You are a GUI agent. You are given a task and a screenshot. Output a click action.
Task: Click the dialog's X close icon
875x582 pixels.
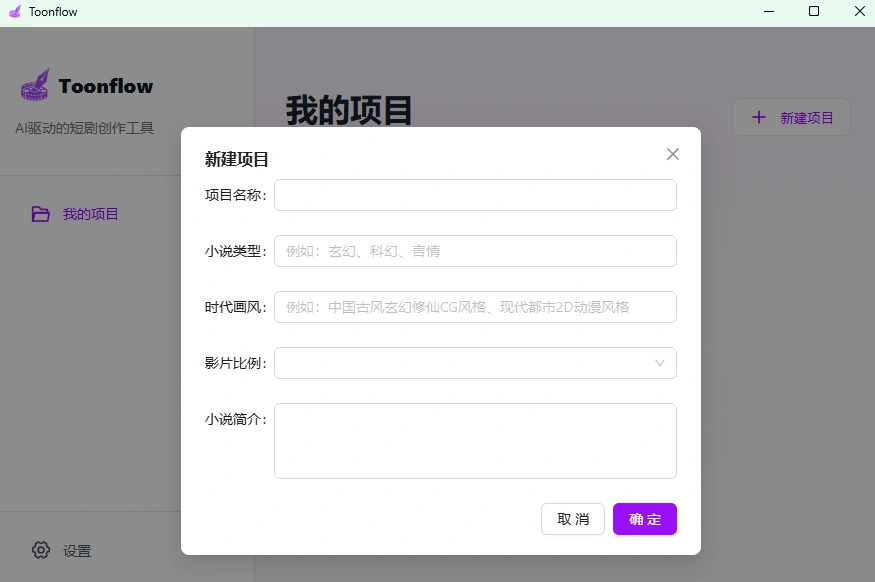pos(672,154)
